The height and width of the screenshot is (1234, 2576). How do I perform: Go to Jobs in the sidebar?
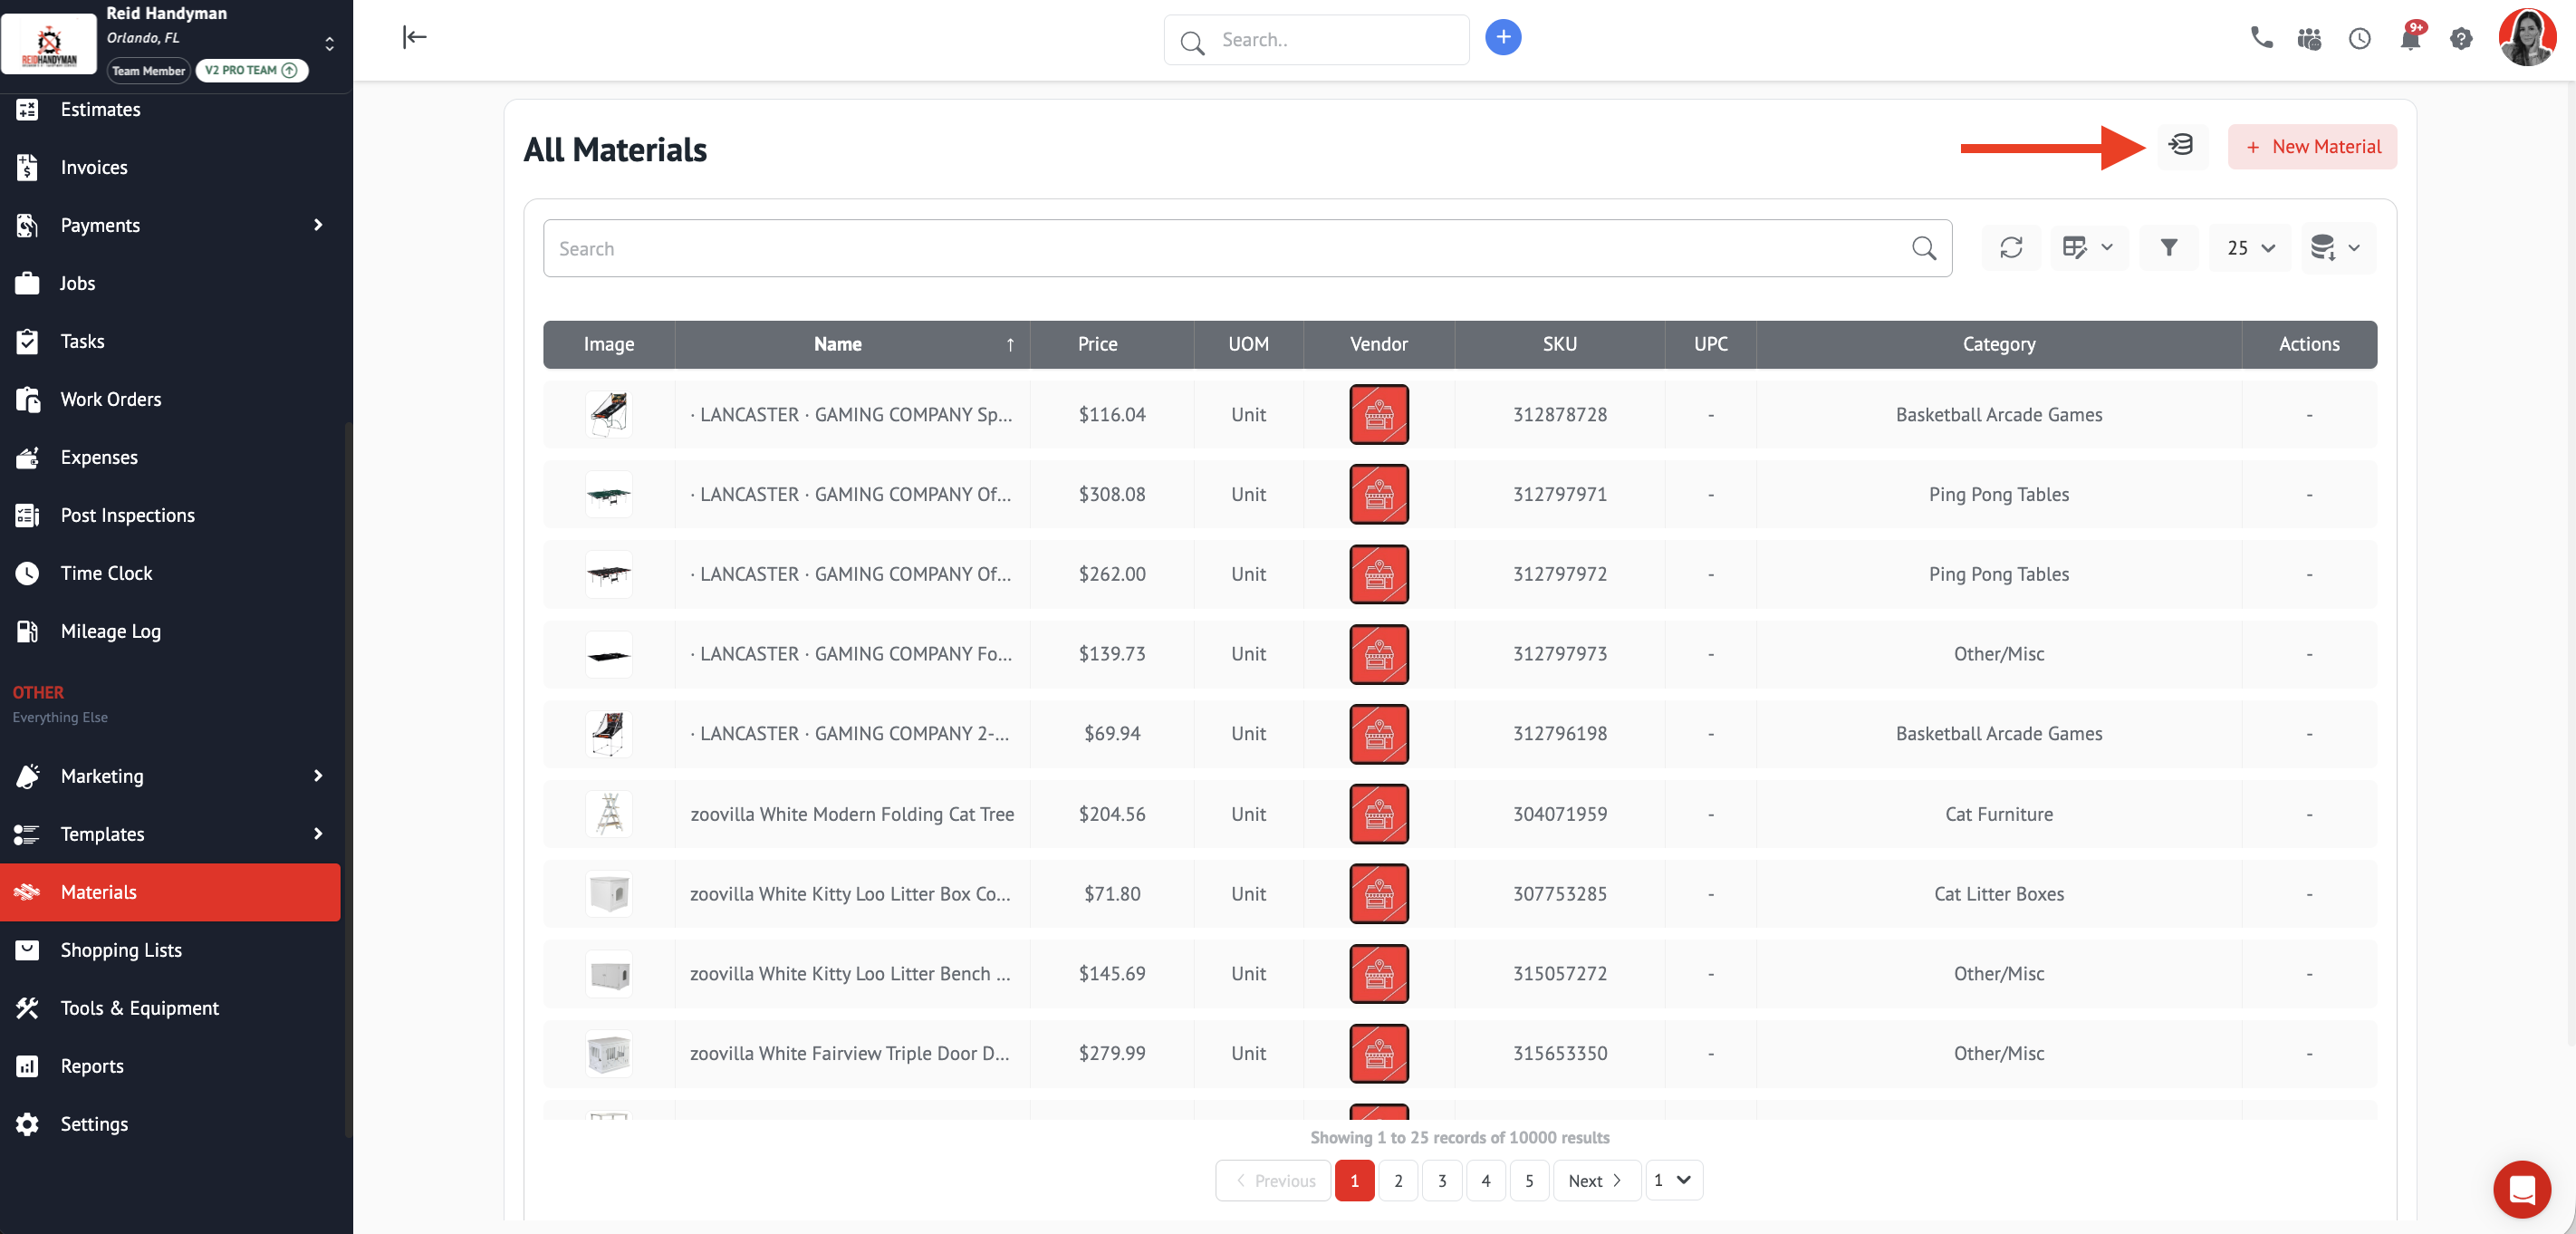(x=170, y=283)
